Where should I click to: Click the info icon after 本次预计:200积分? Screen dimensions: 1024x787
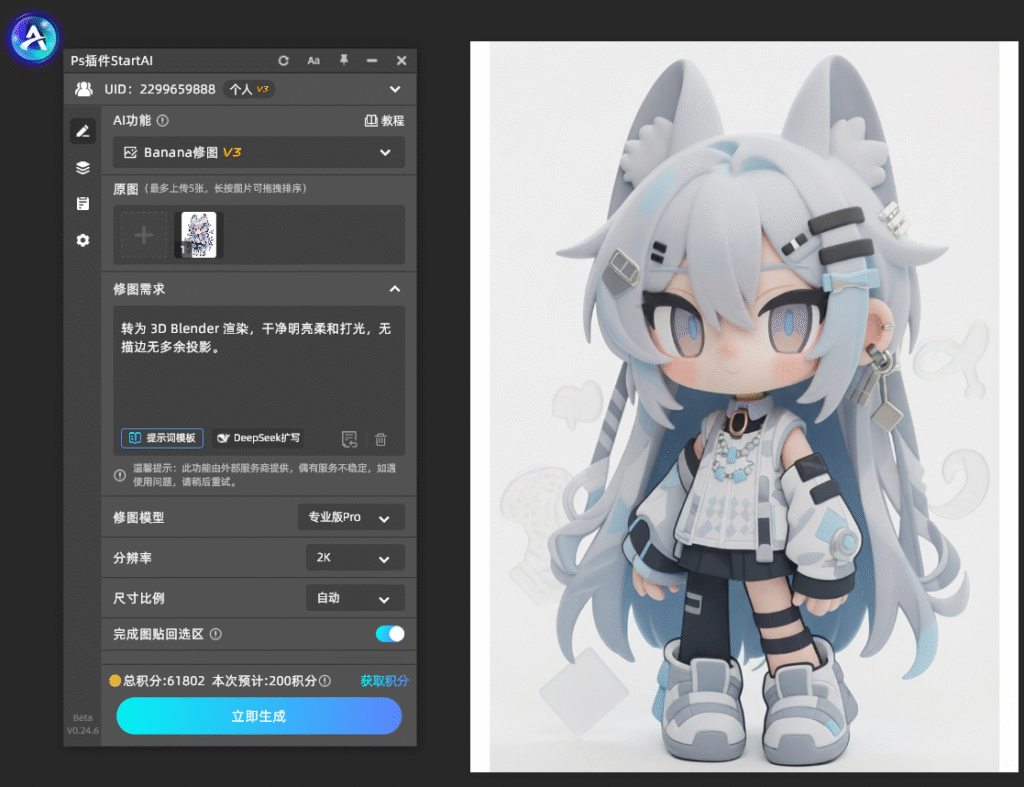(325, 681)
